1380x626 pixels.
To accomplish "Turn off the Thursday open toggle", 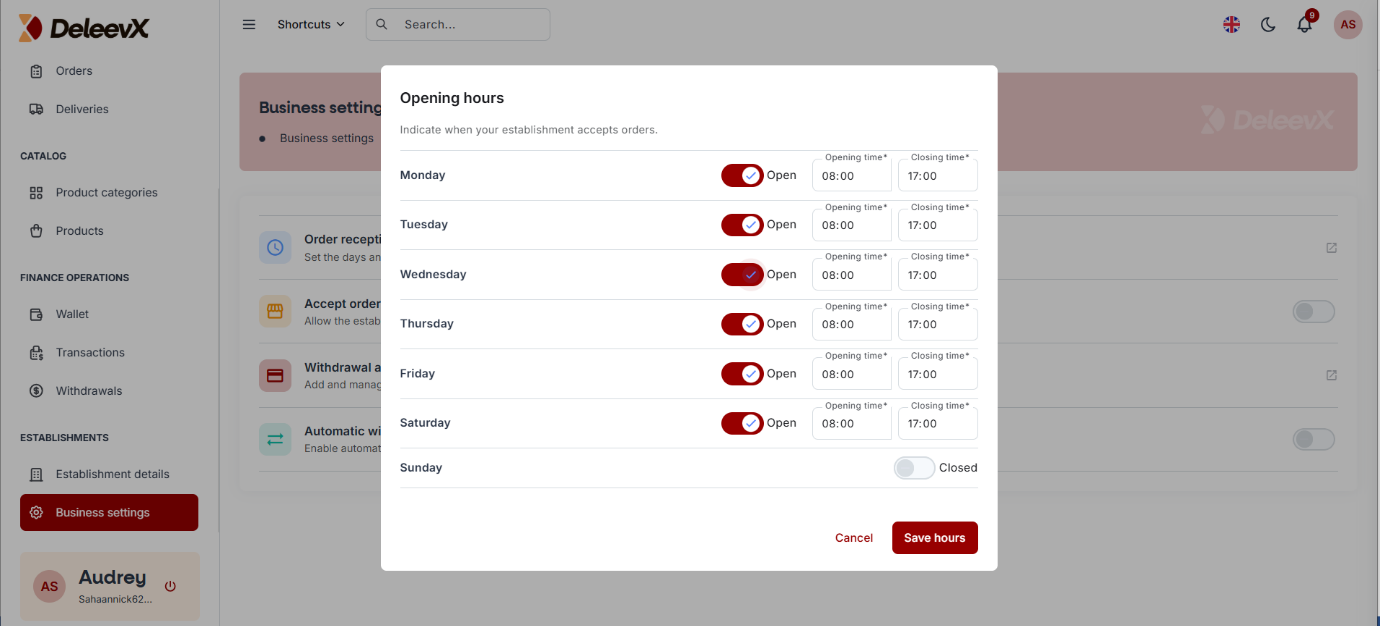I will (x=742, y=324).
